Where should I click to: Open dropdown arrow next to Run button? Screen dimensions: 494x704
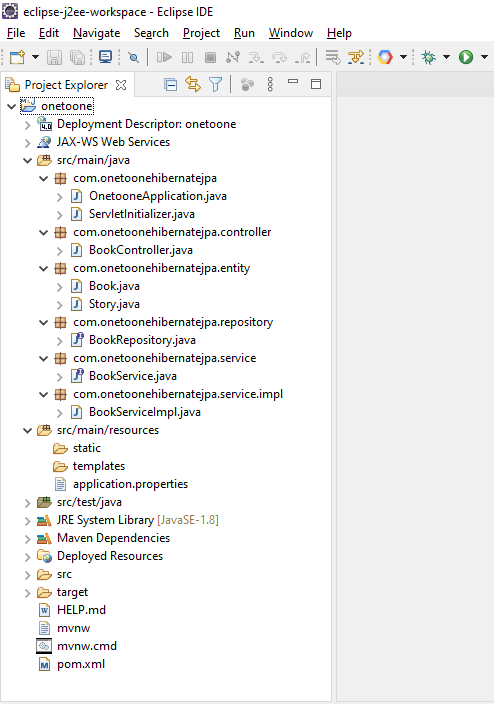point(484,57)
